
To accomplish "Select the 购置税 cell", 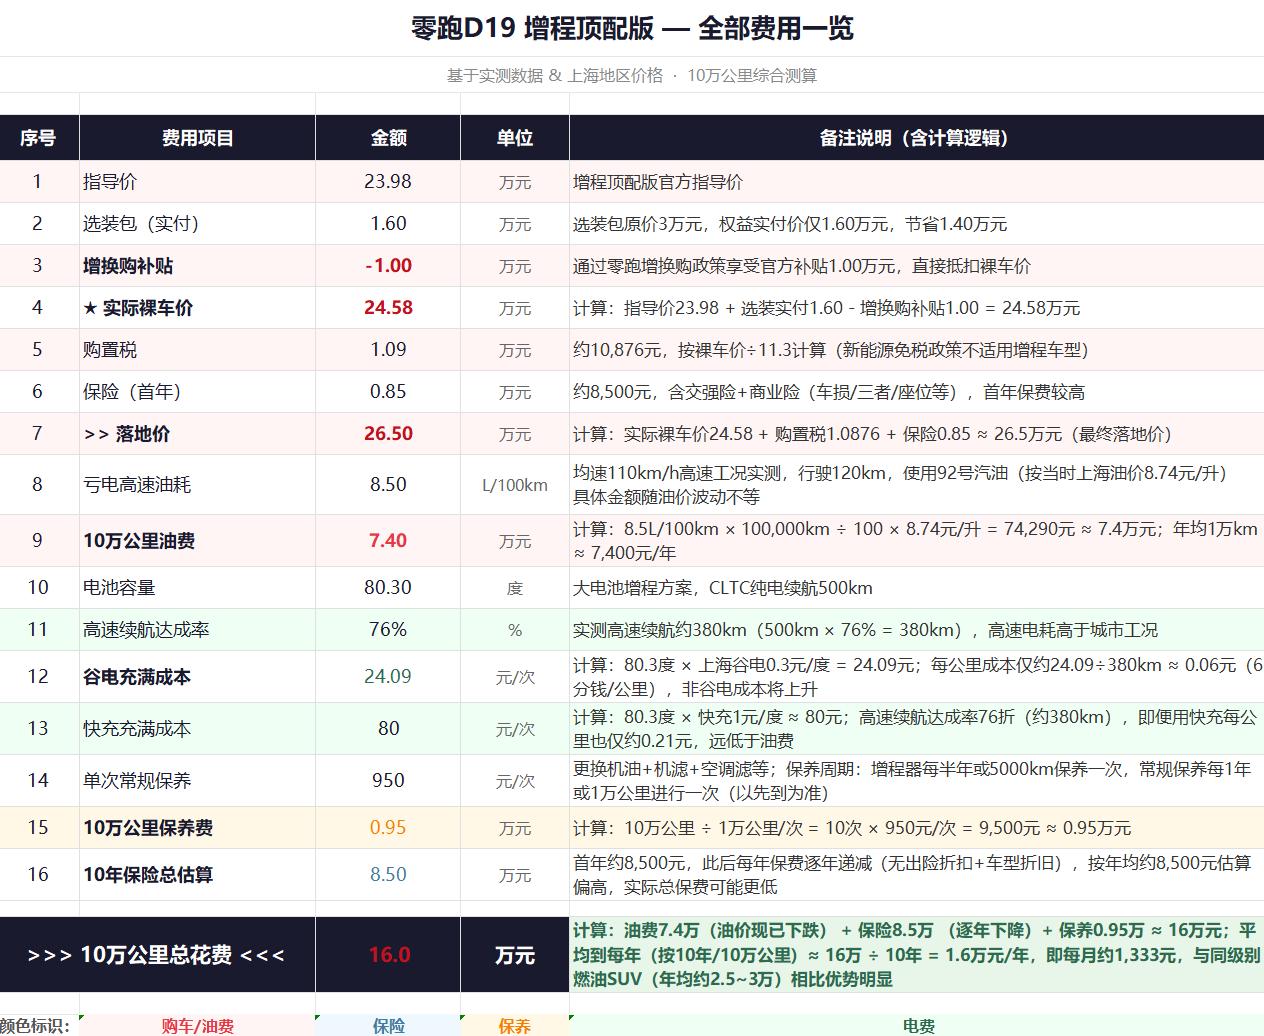I will point(197,350).
